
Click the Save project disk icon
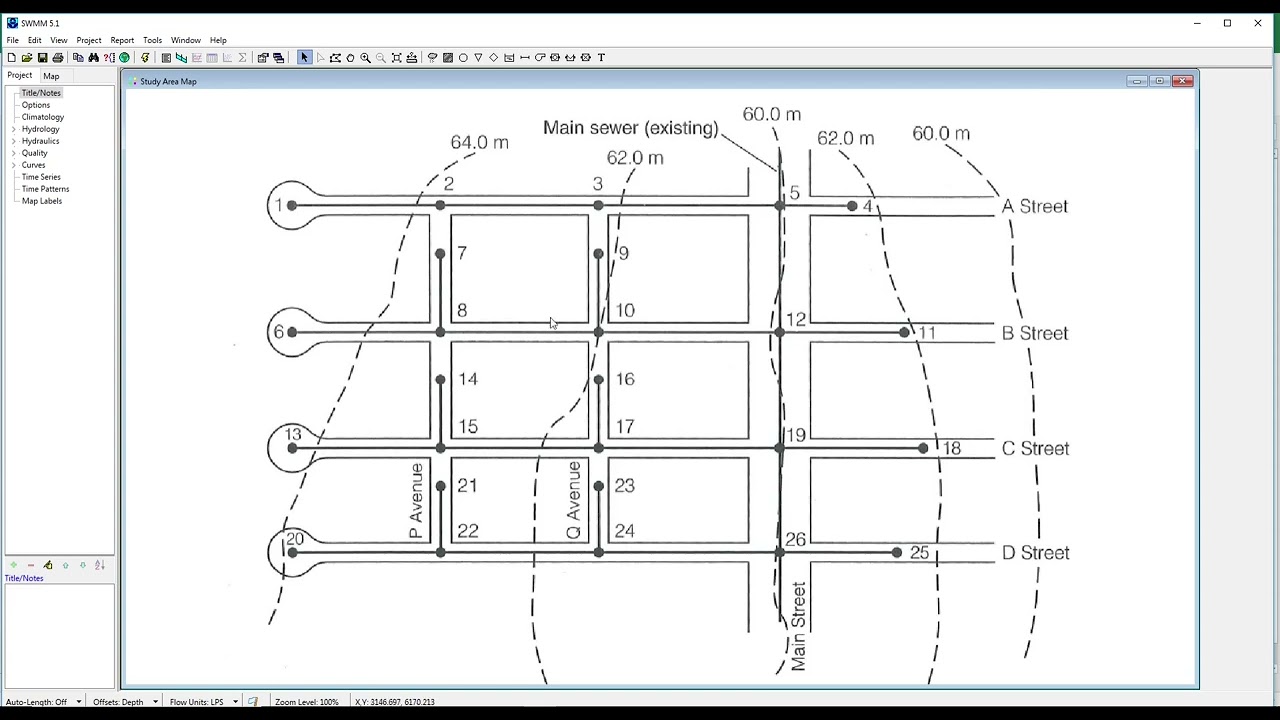tap(42, 58)
